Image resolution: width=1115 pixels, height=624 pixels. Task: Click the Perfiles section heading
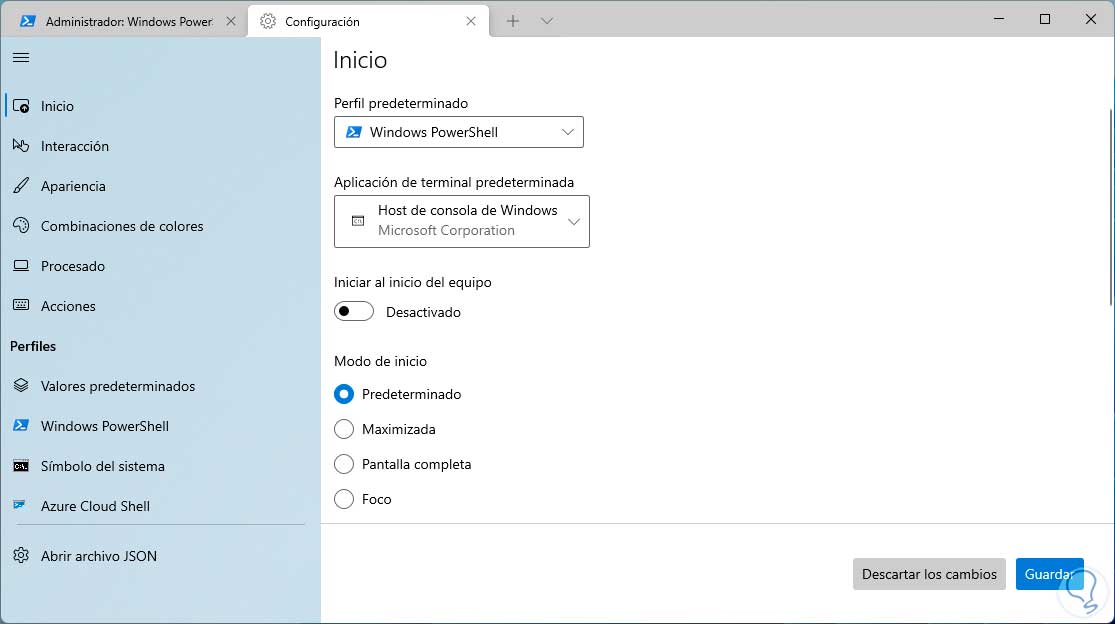click(x=33, y=346)
